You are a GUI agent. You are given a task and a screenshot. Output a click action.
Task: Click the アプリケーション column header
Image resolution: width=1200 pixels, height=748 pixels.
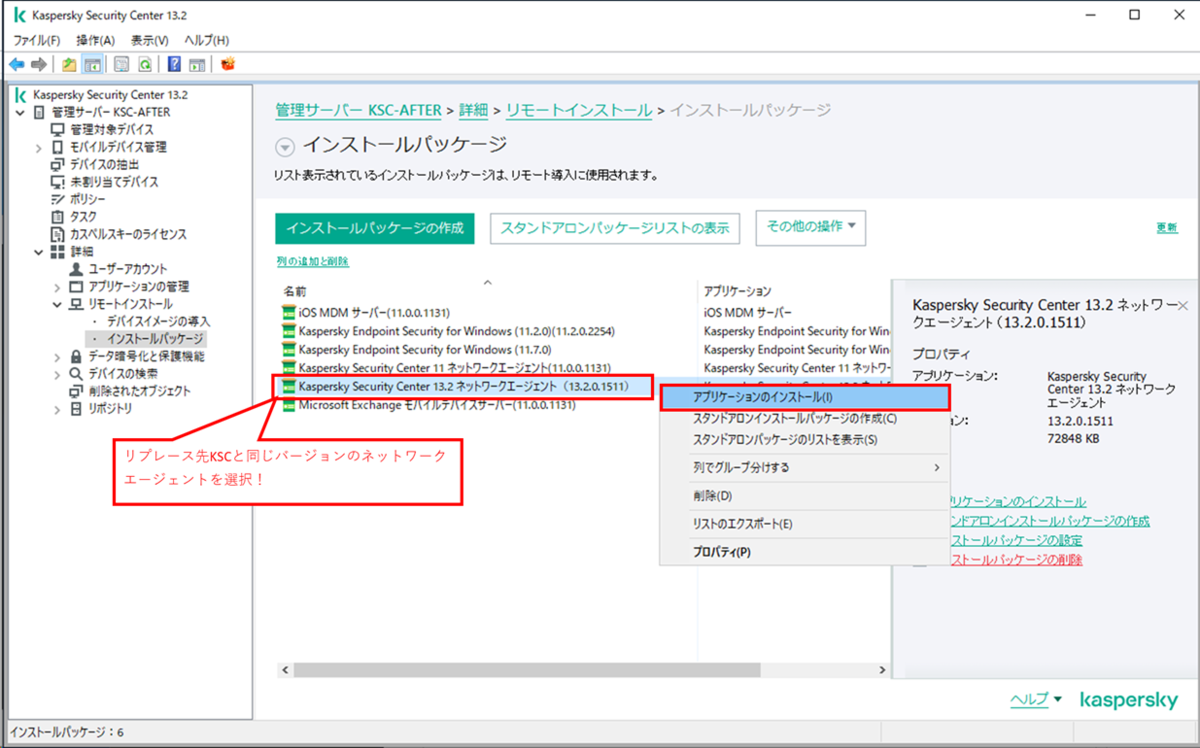[x=738, y=291]
